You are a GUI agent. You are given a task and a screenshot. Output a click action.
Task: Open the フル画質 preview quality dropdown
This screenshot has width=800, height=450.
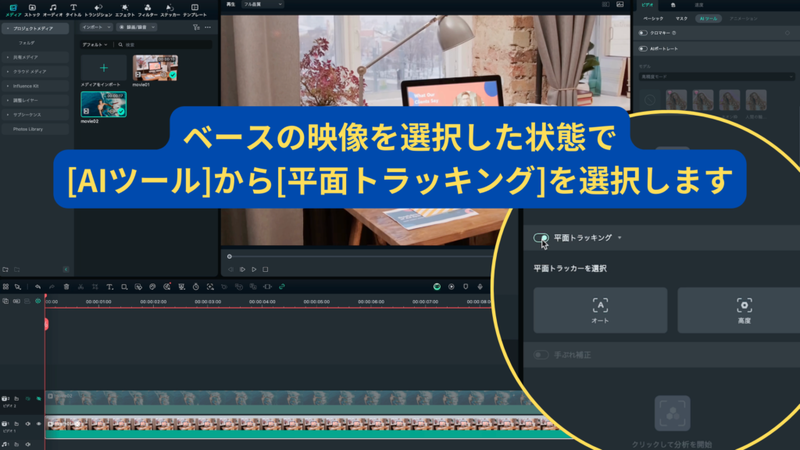pos(262,4)
